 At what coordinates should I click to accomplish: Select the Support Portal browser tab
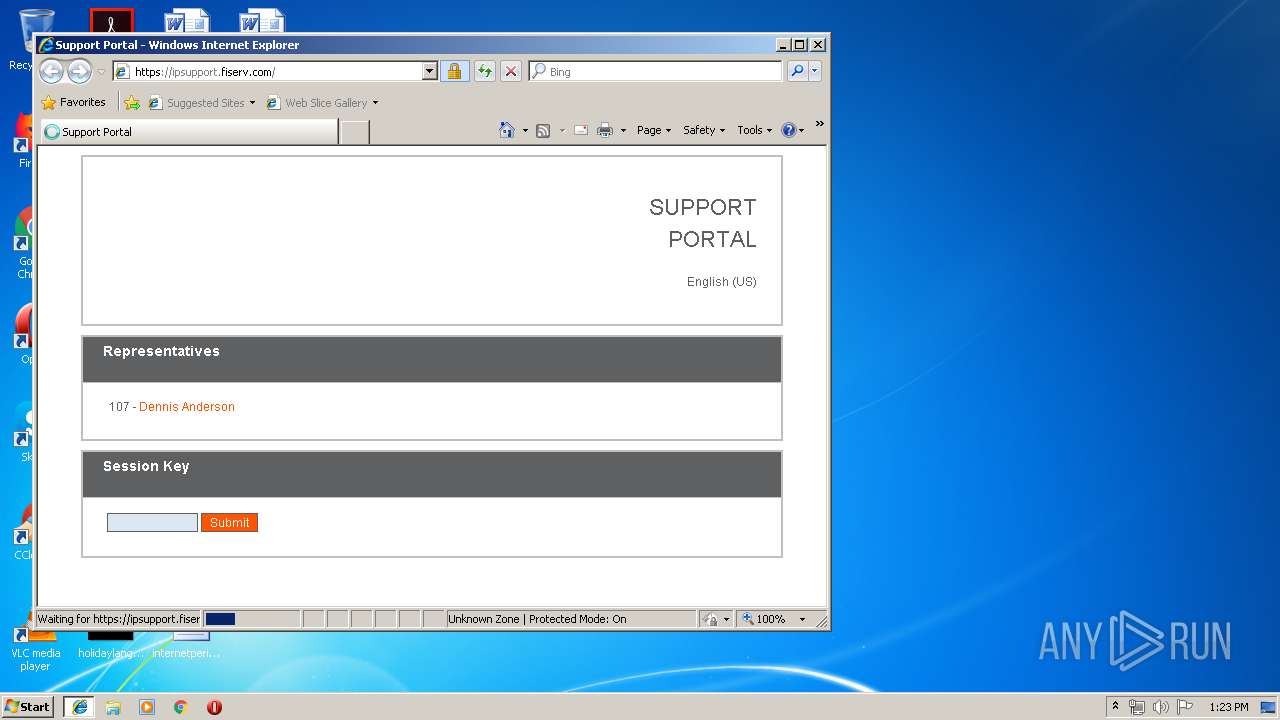189,132
